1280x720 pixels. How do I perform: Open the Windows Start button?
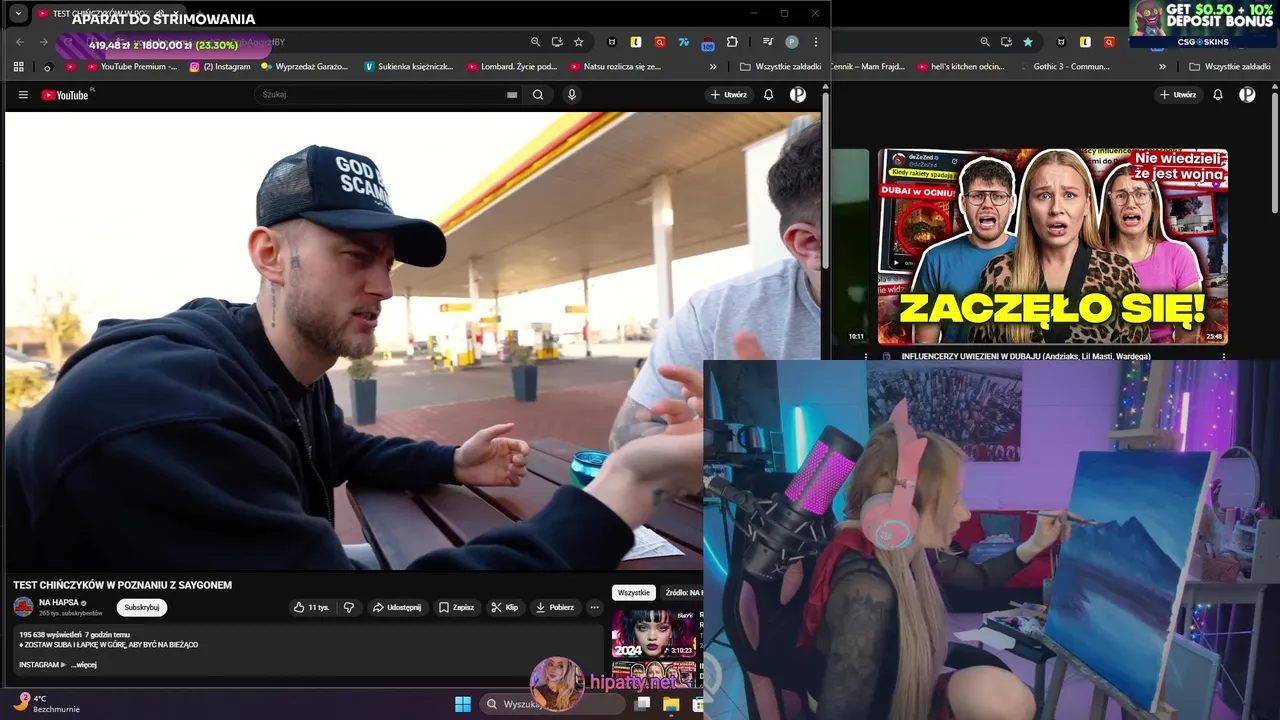[463, 704]
